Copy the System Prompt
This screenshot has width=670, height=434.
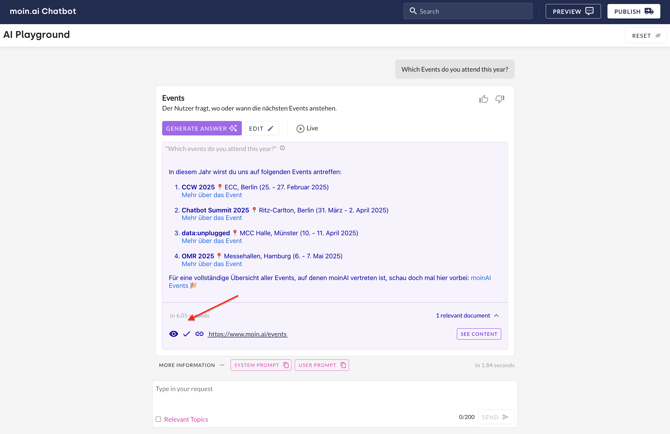coord(286,365)
